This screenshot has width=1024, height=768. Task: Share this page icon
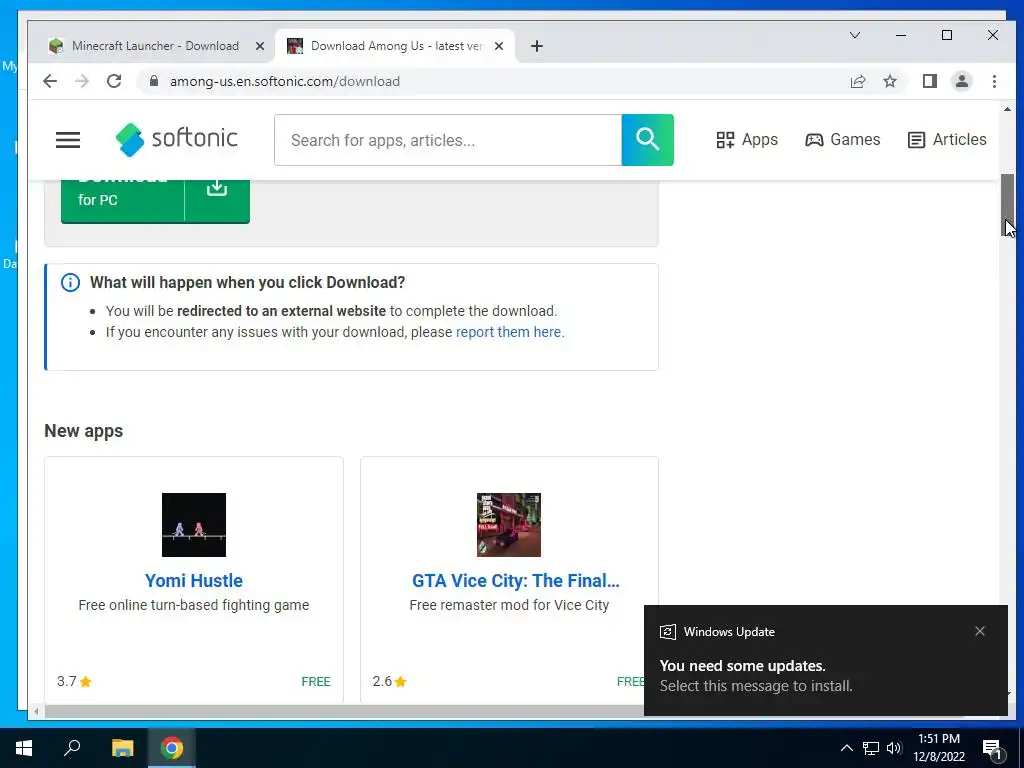857,81
